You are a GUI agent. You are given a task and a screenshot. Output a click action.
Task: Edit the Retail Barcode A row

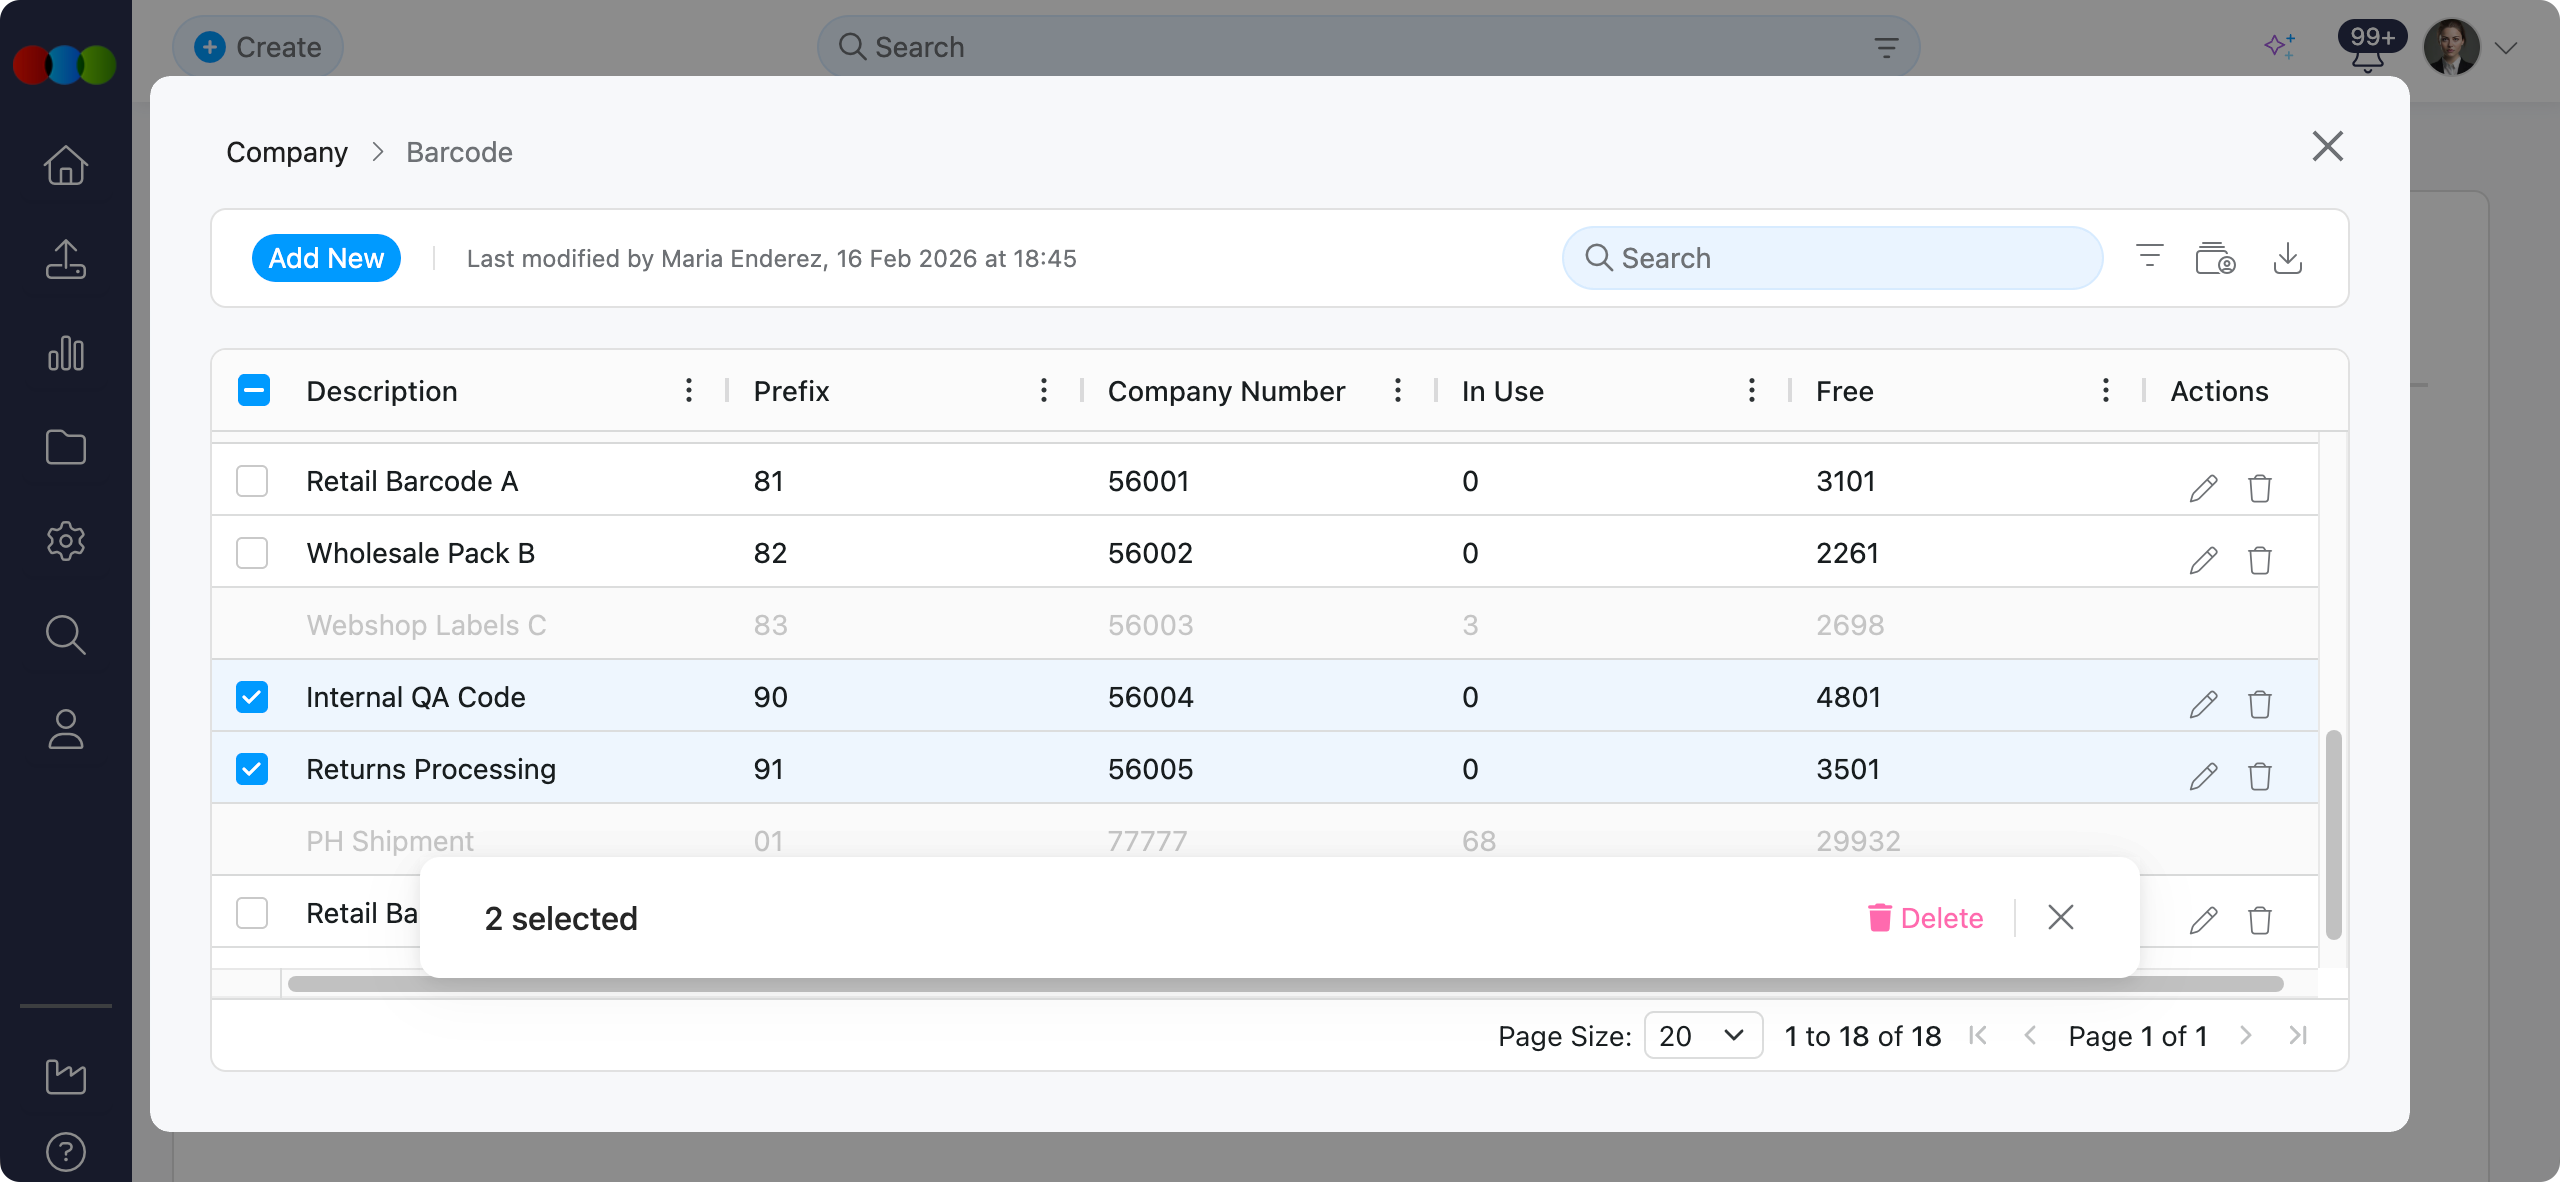click(2203, 488)
